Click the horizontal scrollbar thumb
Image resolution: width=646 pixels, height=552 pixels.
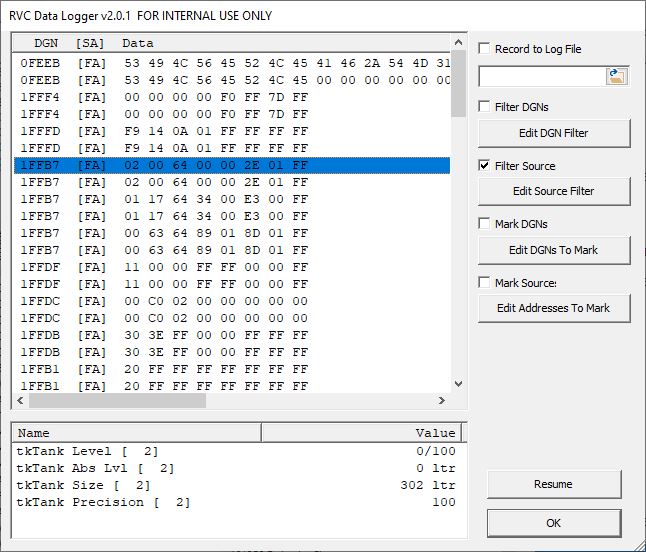pos(117,400)
